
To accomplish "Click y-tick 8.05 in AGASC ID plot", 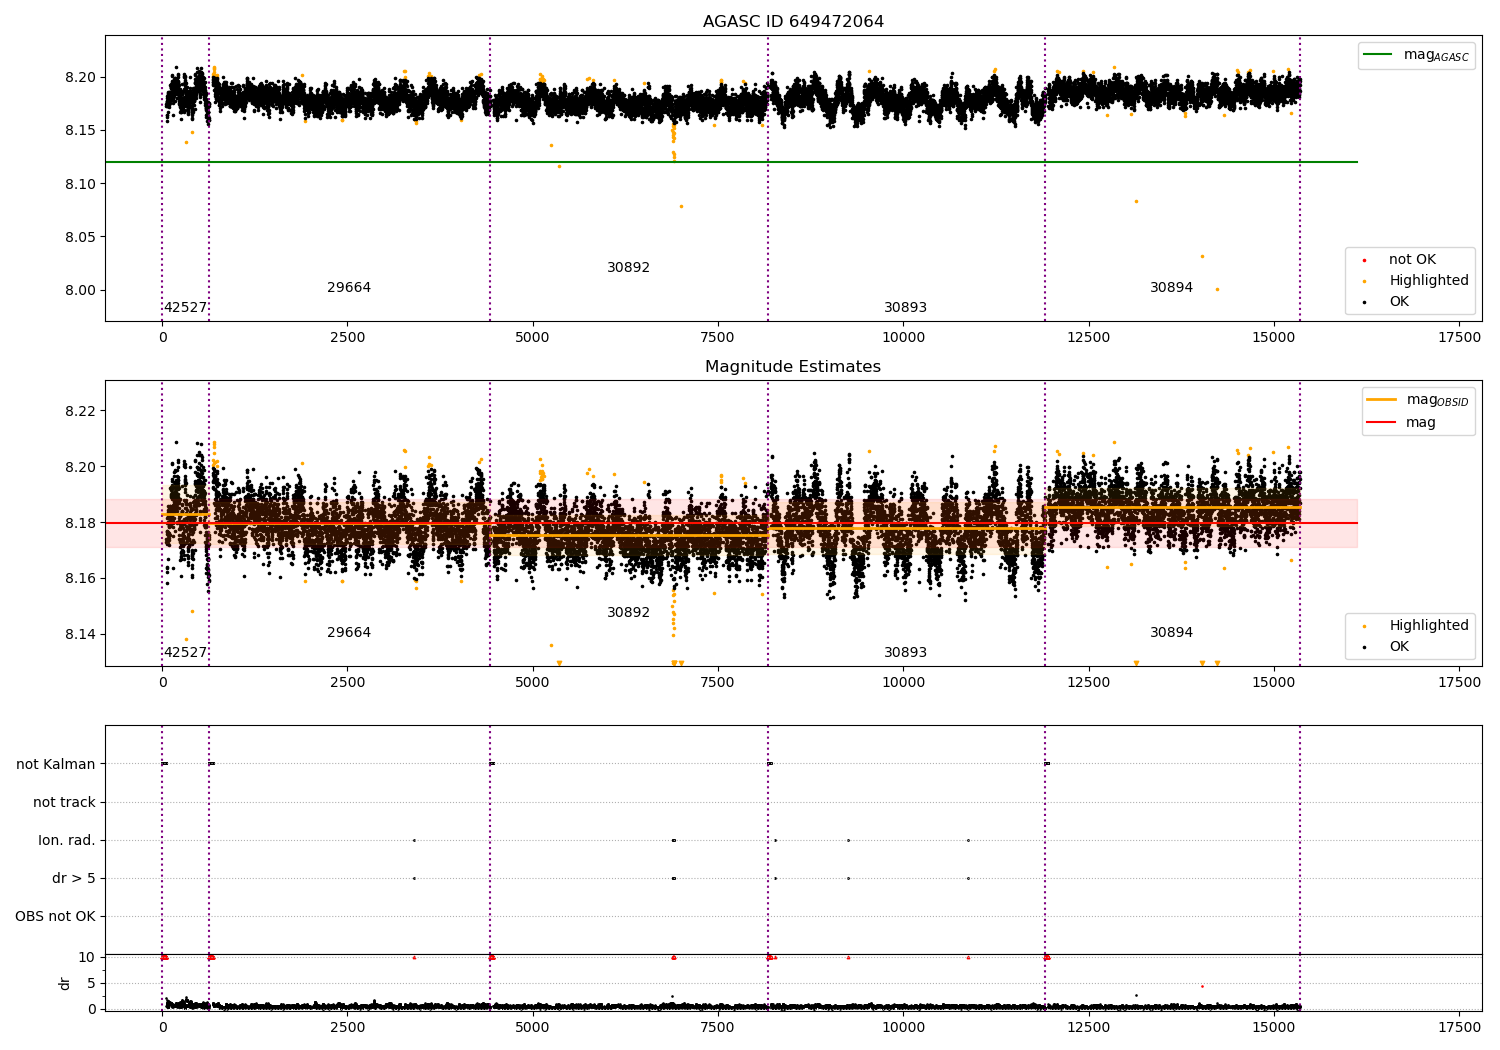I will click(81, 238).
